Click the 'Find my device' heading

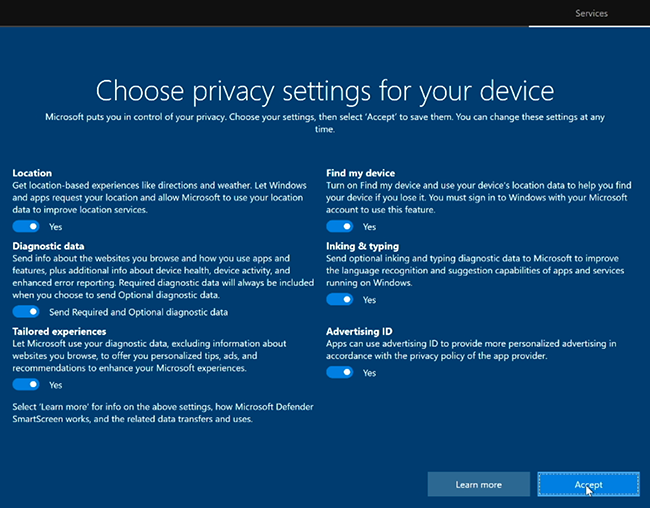click(x=360, y=173)
